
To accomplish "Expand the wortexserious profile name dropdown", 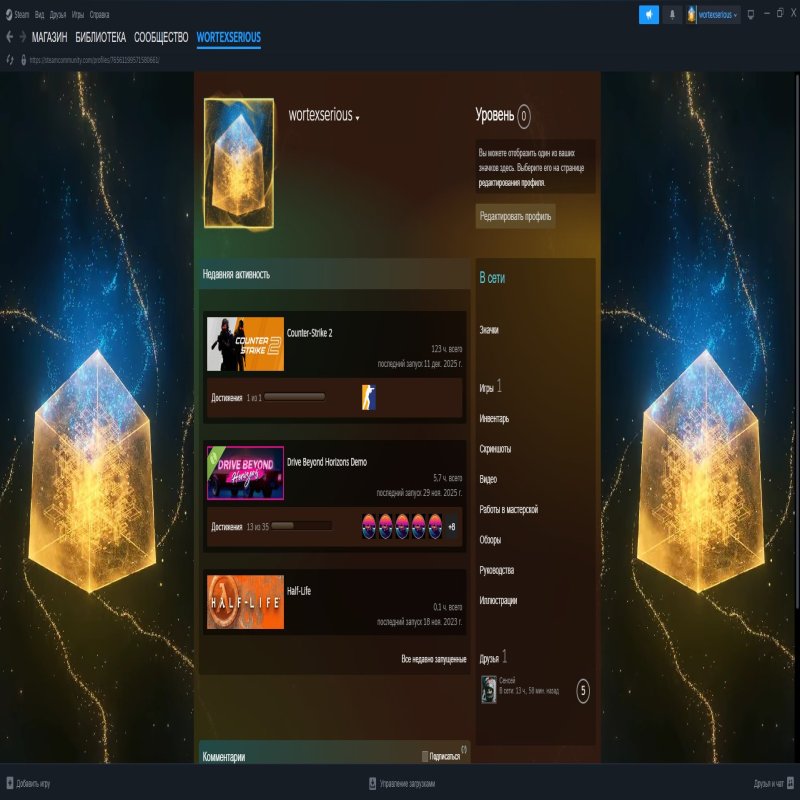I will [x=357, y=117].
